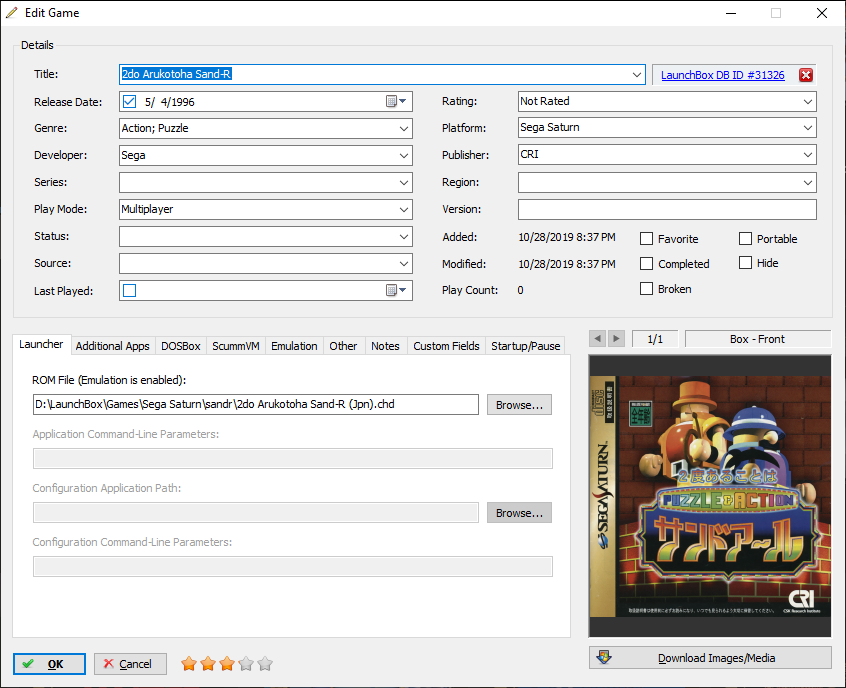The height and width of the screenshot is (688, 846).
Task: Open the Genre dropdown
Action: 404,128
